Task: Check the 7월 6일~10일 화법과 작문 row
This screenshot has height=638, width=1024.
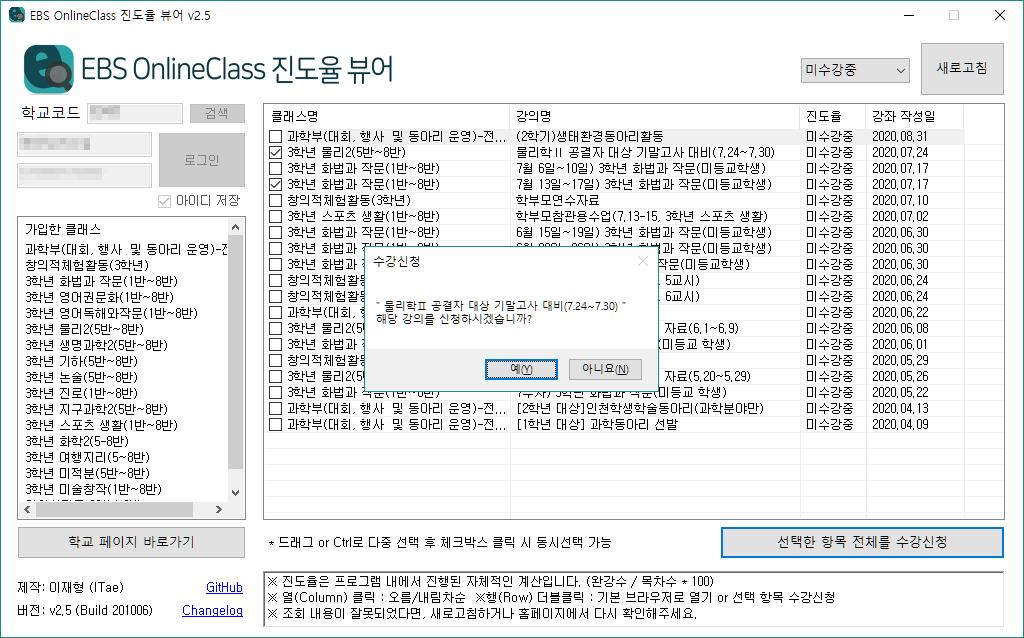Action: point(276,168)
